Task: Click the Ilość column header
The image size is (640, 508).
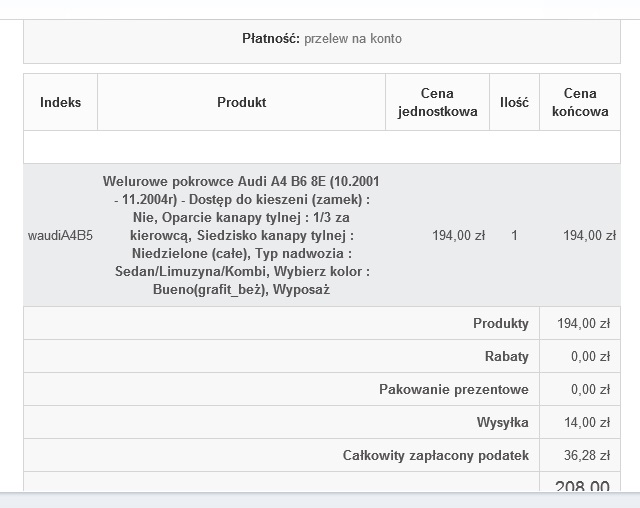Action: tap(514, 102)
